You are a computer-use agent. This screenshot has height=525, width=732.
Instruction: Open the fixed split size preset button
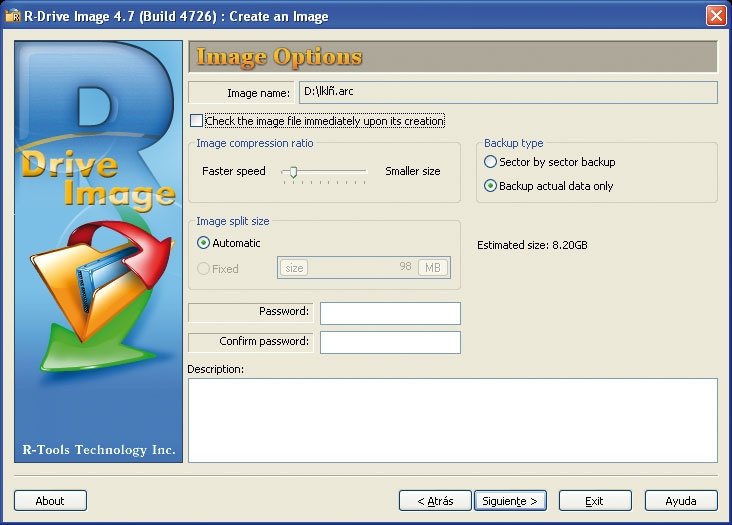pos(294,268)
